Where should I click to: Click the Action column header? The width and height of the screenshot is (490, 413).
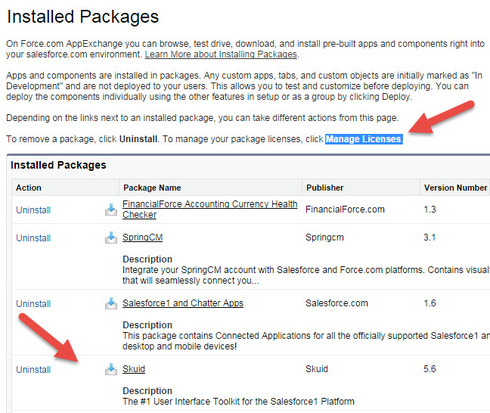coord(28,188)
